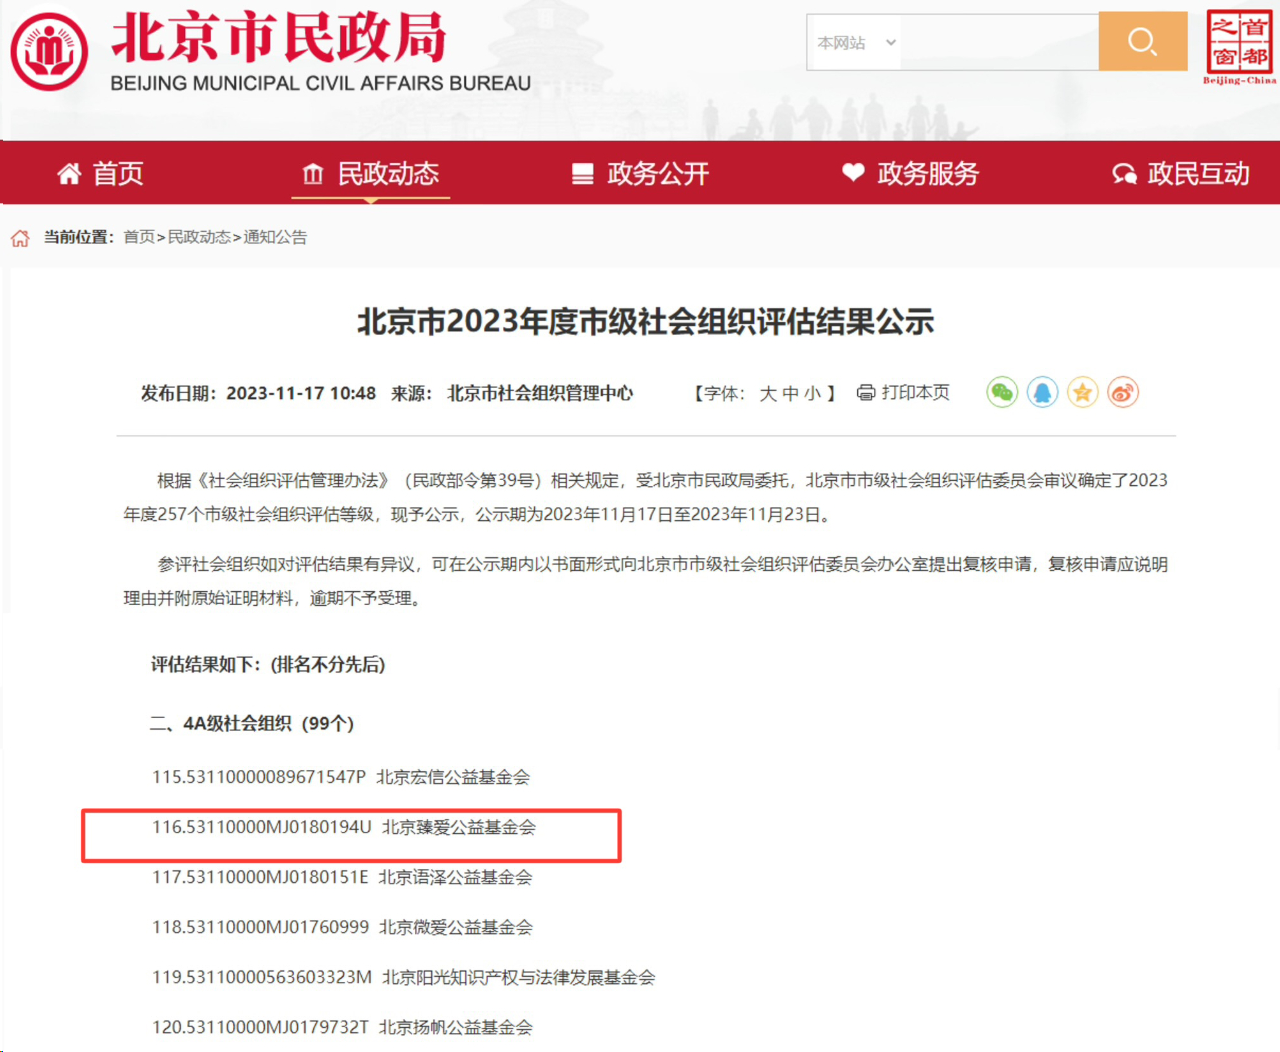Click the printer icon next to 打印本页

coord(866,393)
